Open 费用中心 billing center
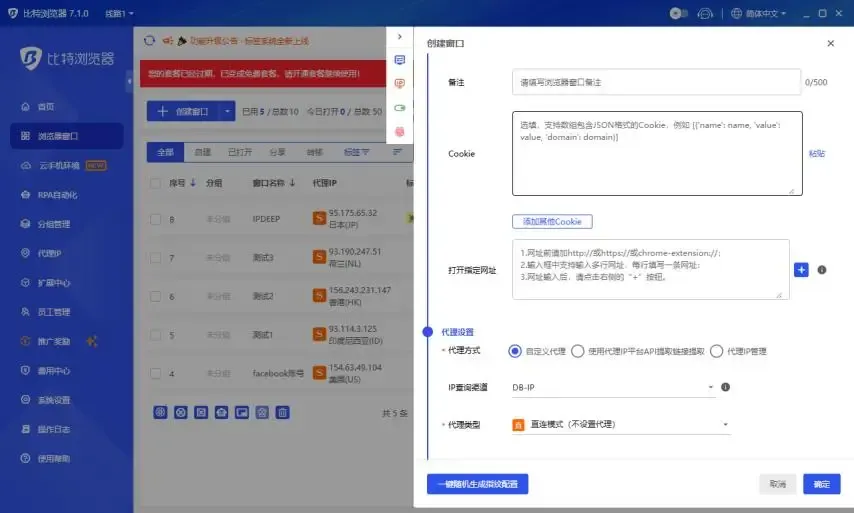This screenshot has height=513, width=854. click(46, 371)
